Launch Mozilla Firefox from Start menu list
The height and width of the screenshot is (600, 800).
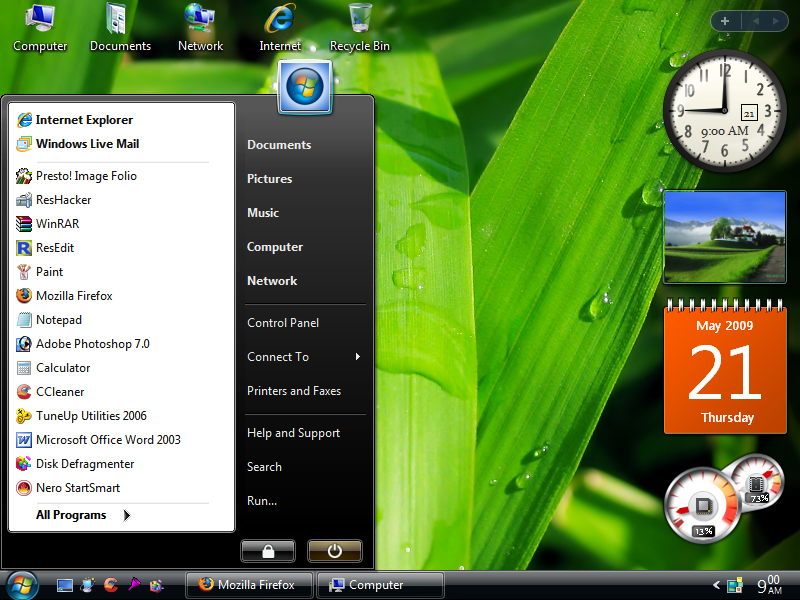click(x=121, y=296)
